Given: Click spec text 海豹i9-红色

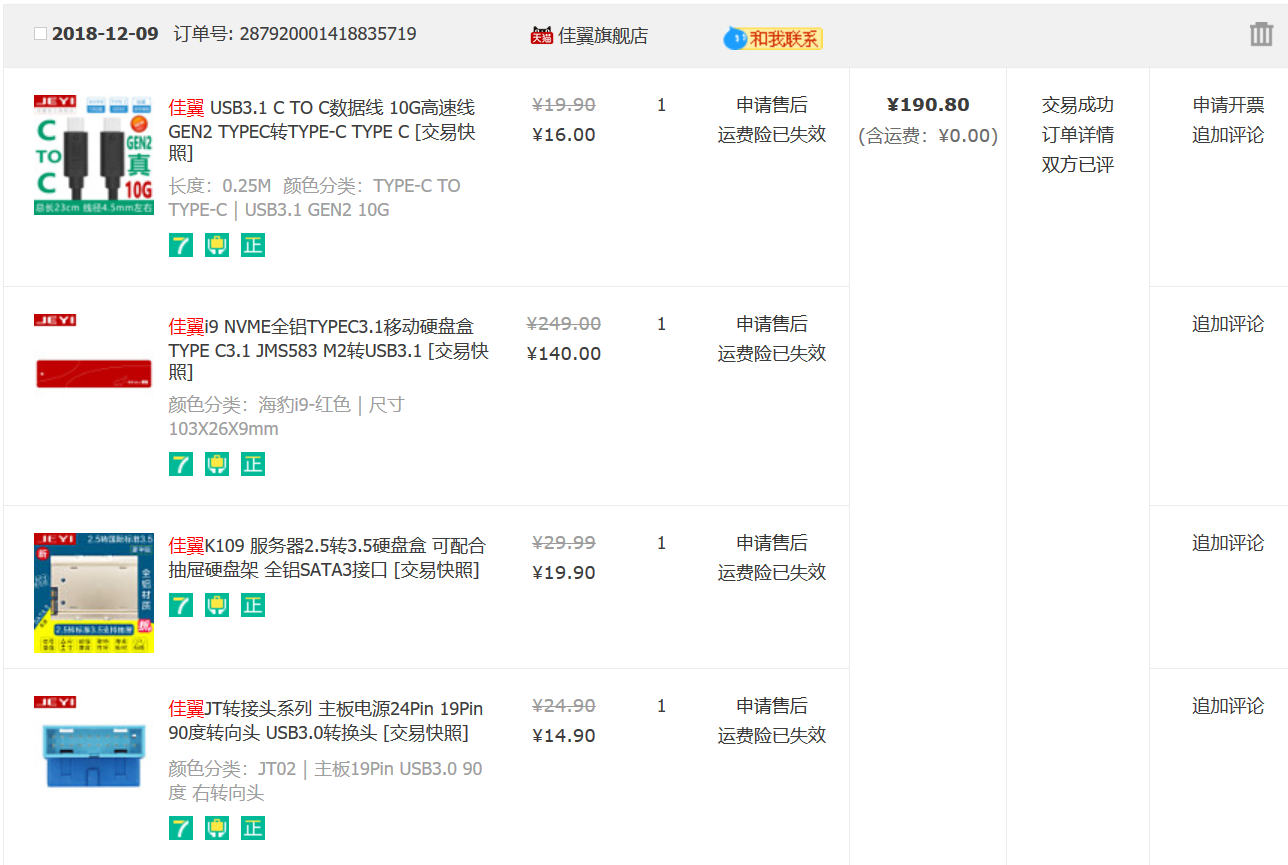Looking at the screenshot, I should click(x=304, y=405).
